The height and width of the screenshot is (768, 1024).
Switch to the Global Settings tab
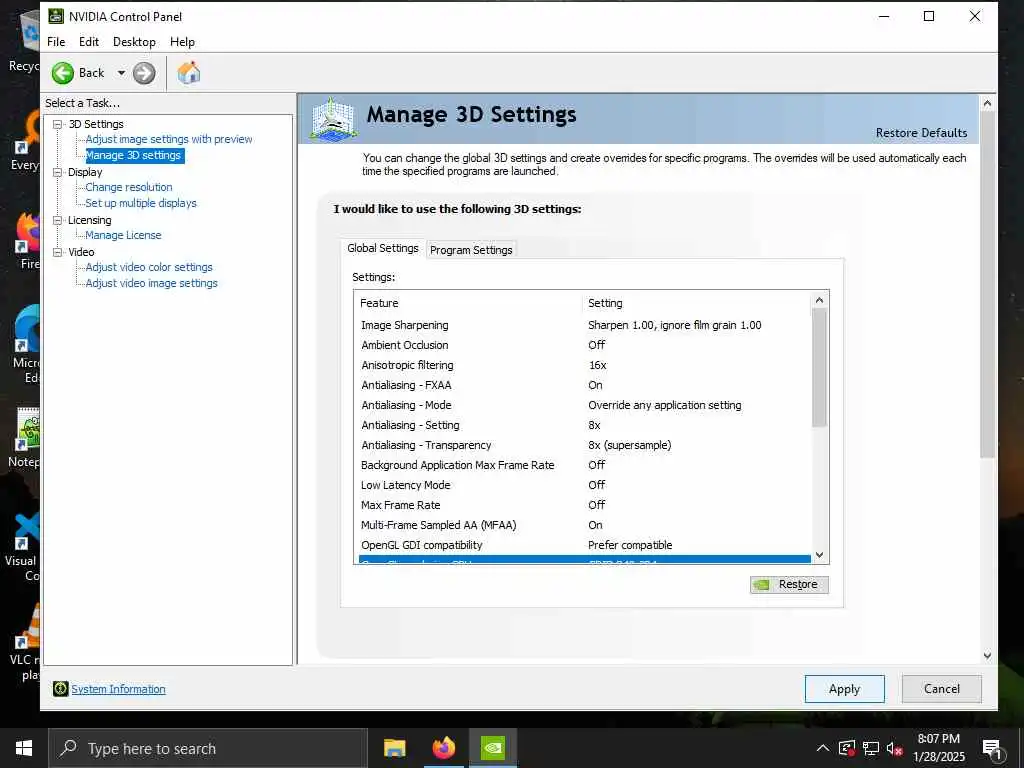tap(383, 248)
